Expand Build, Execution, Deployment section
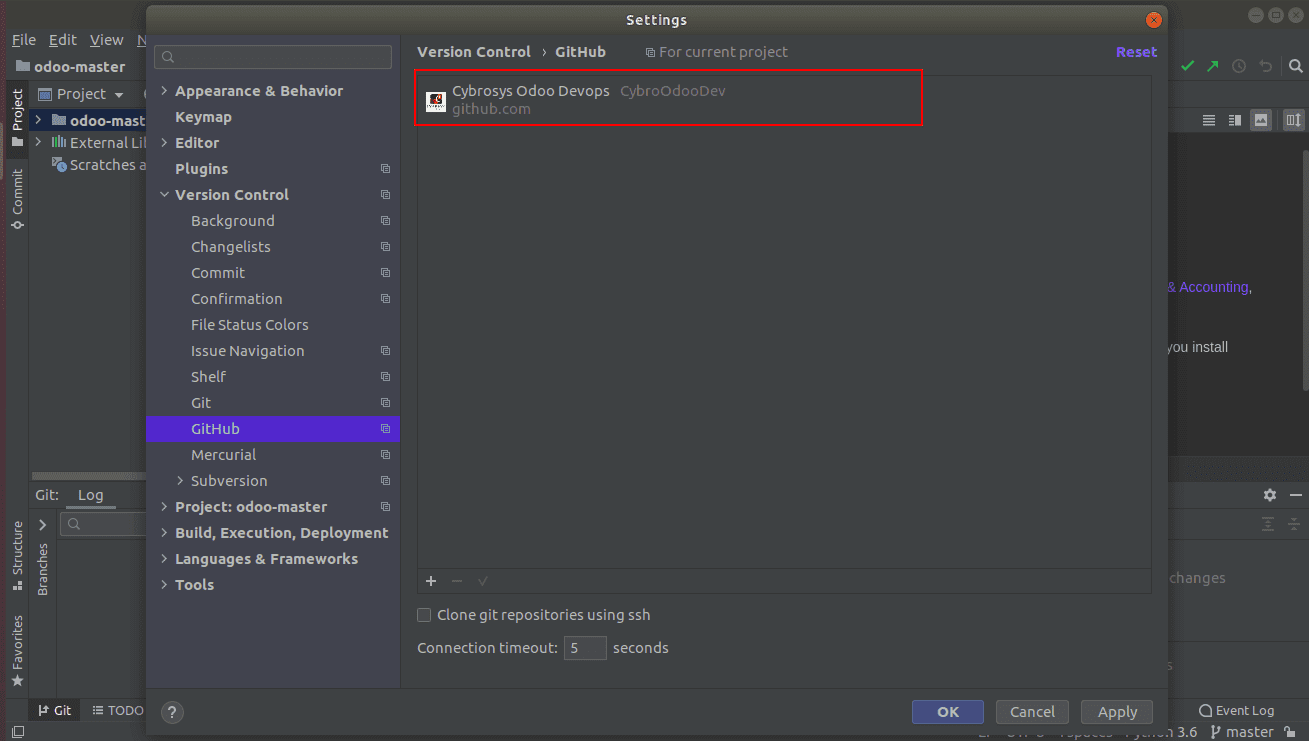 click(x=164, y=533)
